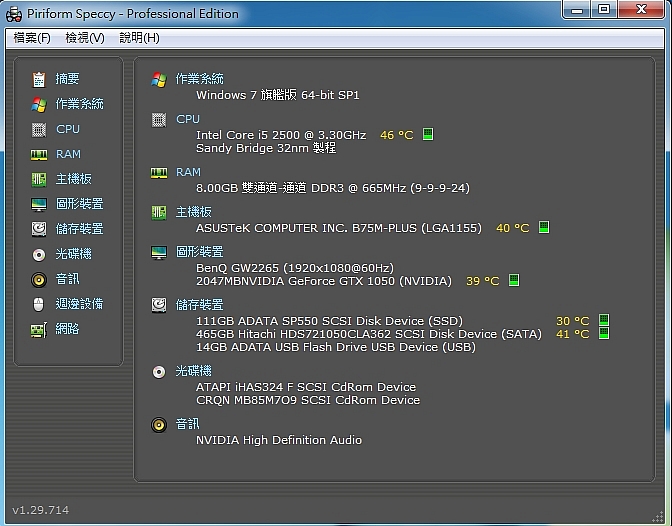
Task: Click the 111GB ADATA SP550 SSD line
Action: coord(330,321)
